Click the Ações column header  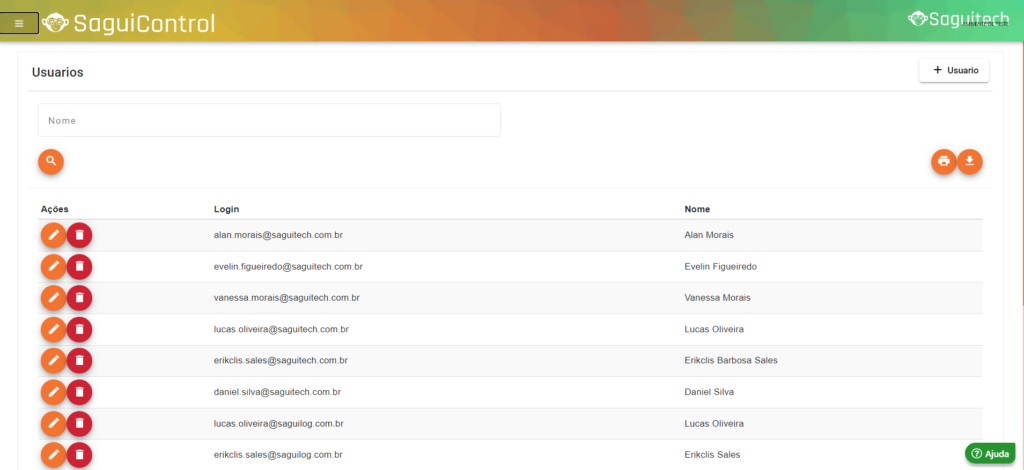[54, 209]
